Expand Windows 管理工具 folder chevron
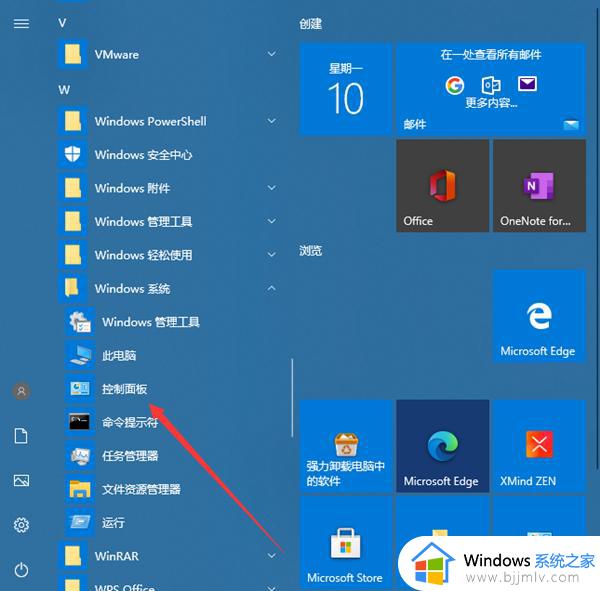The width and height of the screenshot is (600, 591). point(272,221)
